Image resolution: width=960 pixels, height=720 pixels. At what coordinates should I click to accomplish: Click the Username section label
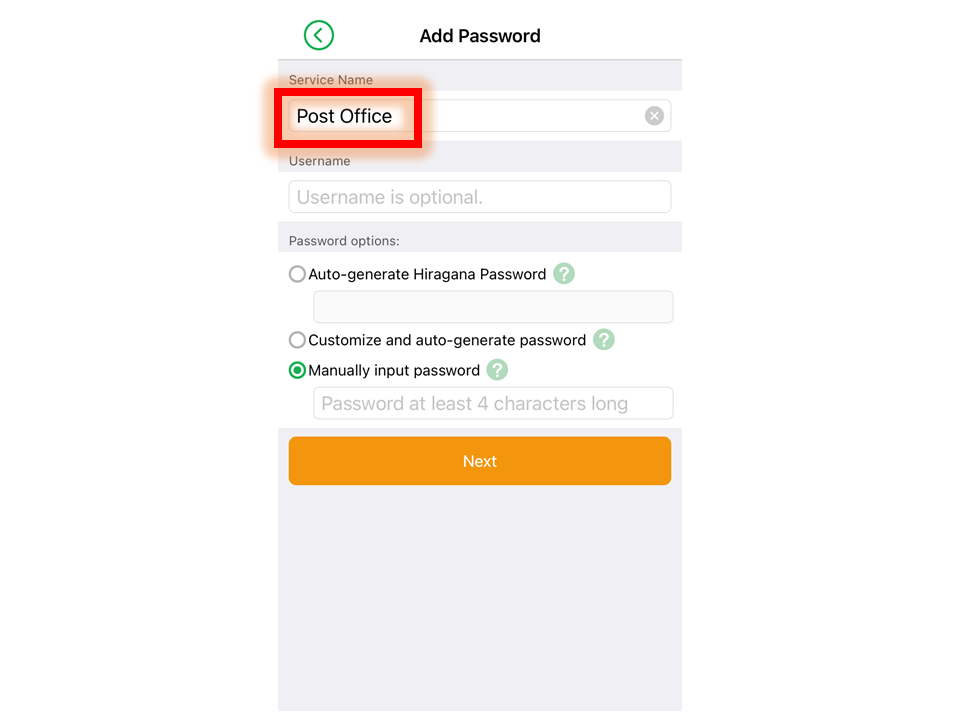(x=320, y=161)
